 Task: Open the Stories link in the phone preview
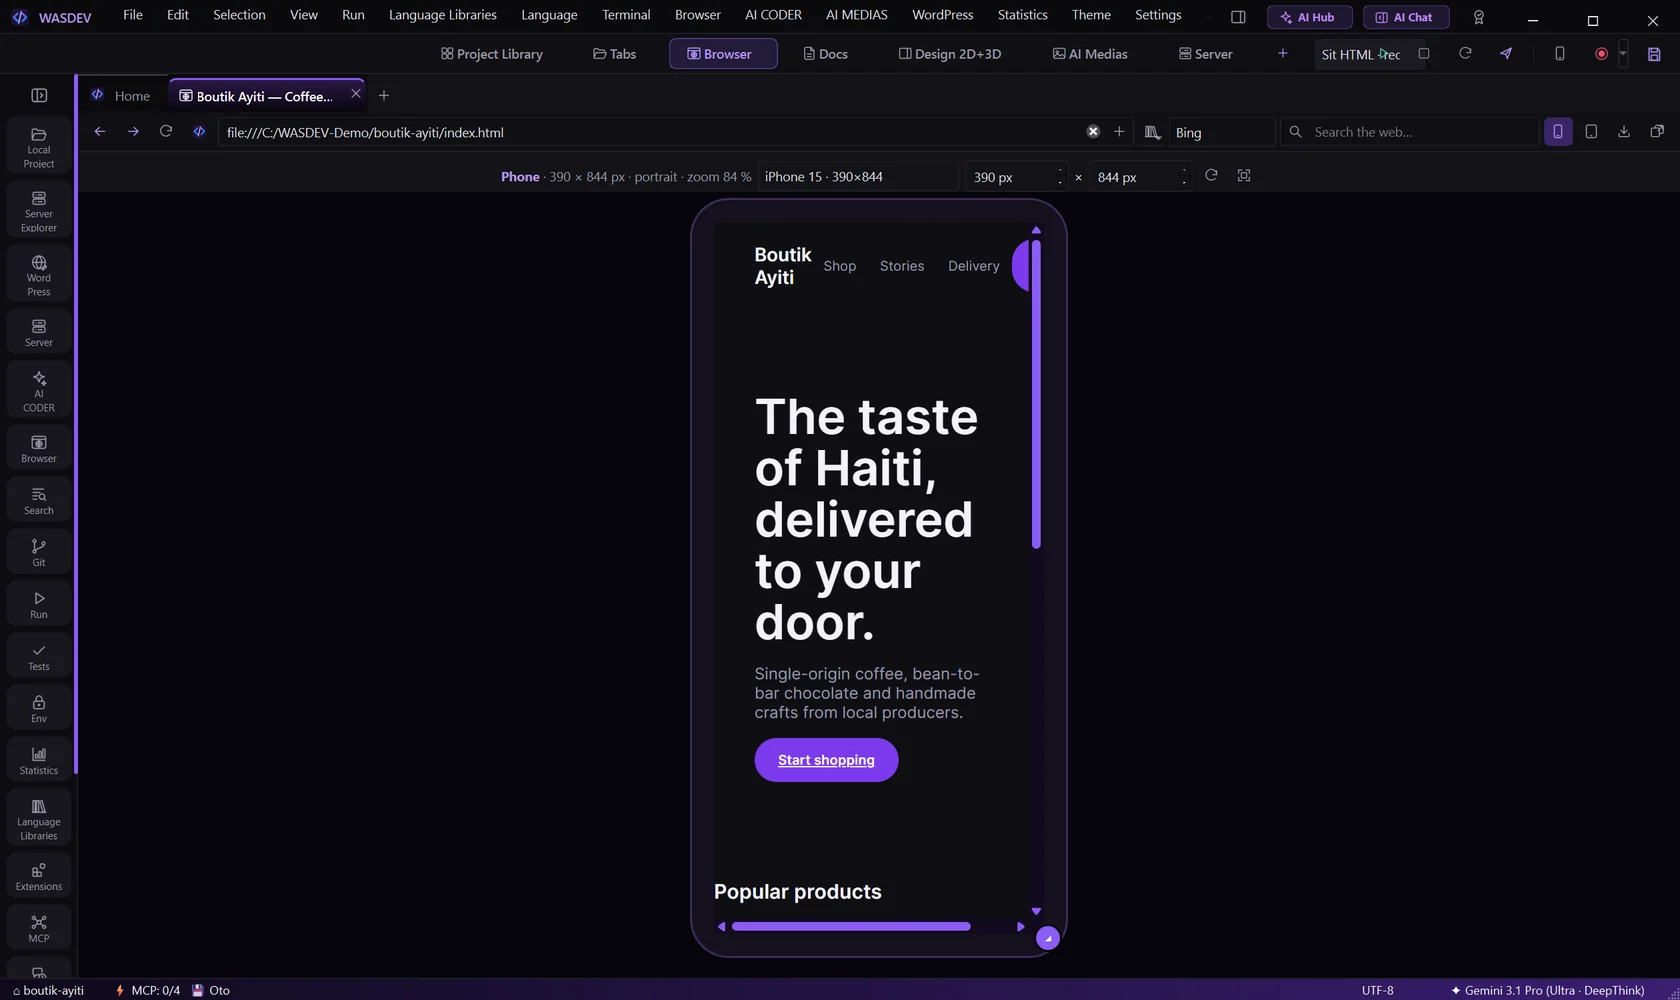coord(902,266)
